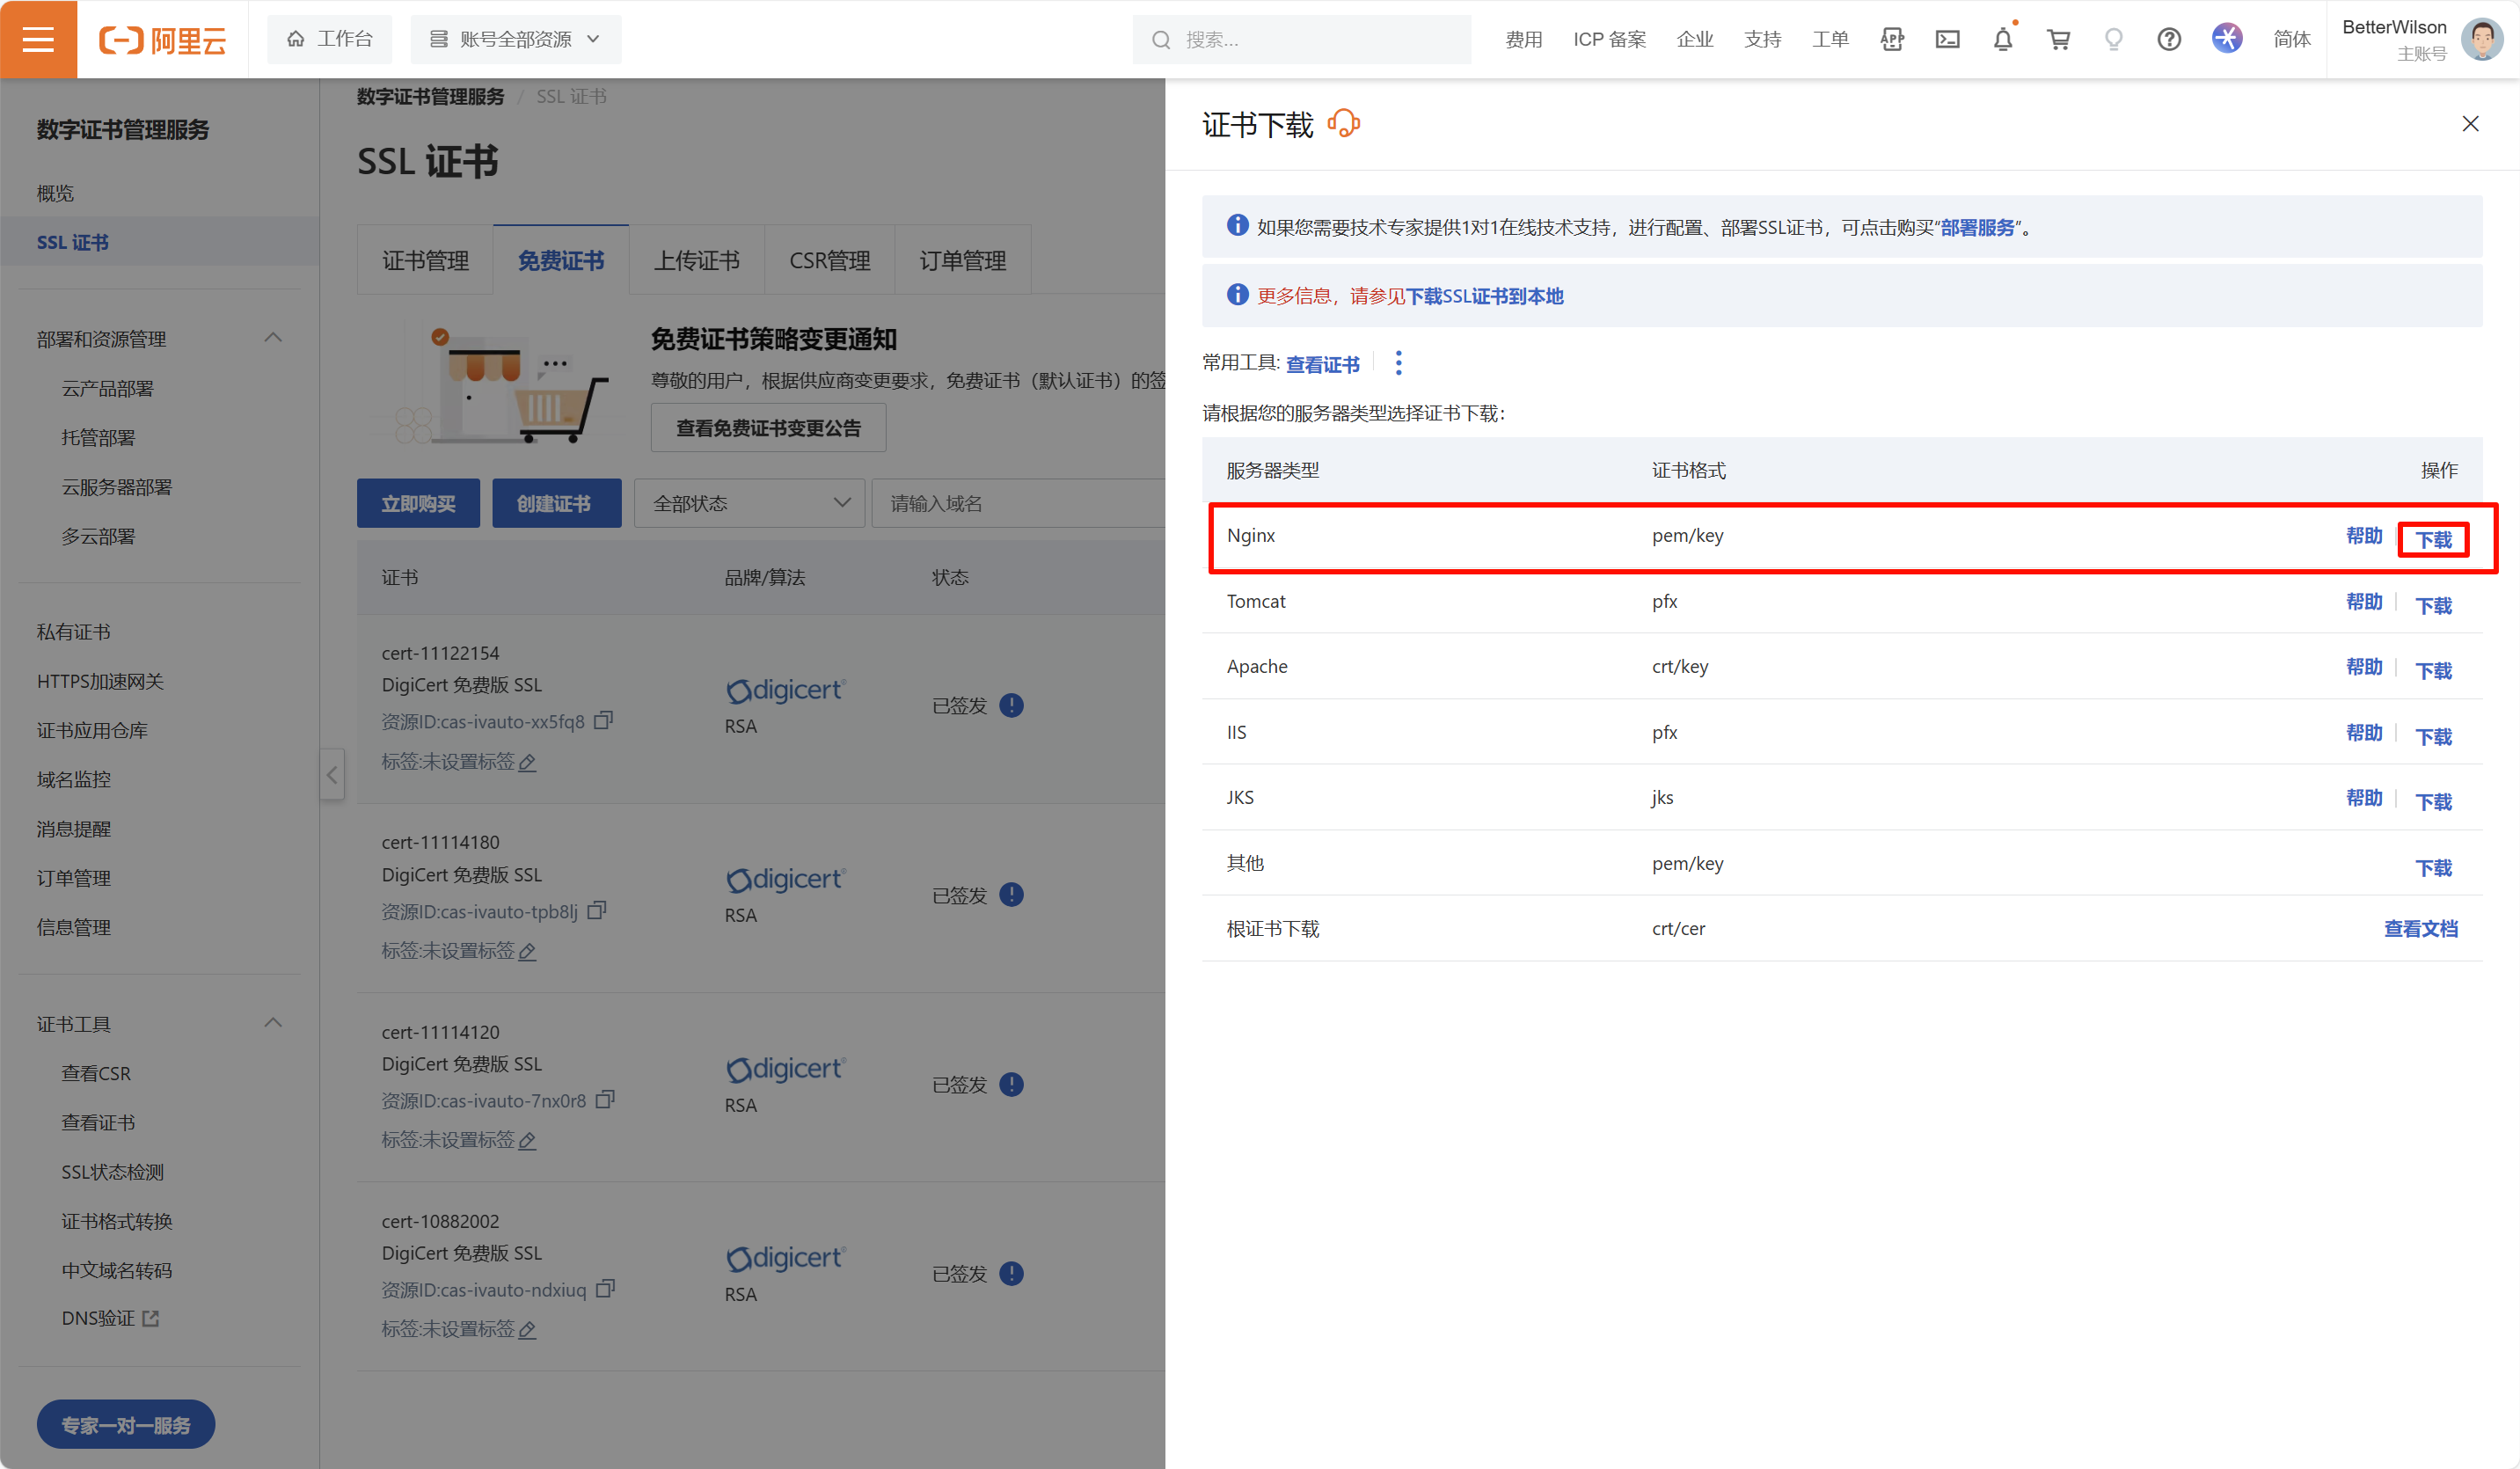The height and width of the screenshot is (1469, 2520).
Task: Switch to the 上传证书 tab
Action: (696, 261)
